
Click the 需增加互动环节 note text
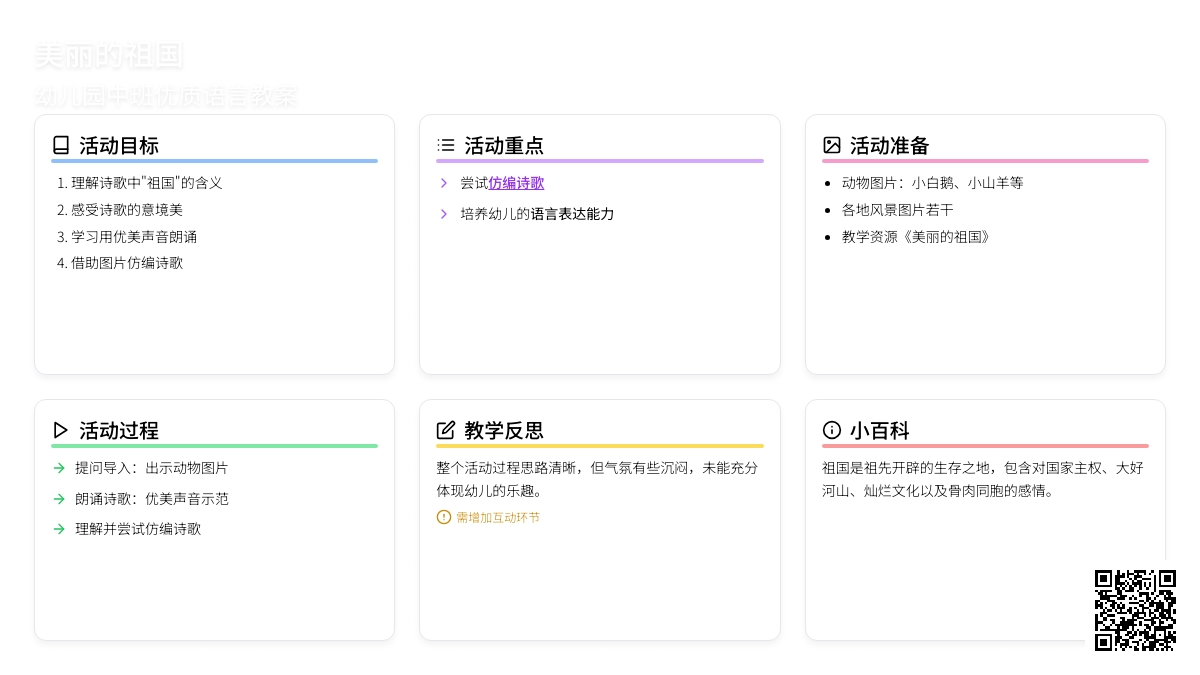pyautogui.click(x=498, y=518)
